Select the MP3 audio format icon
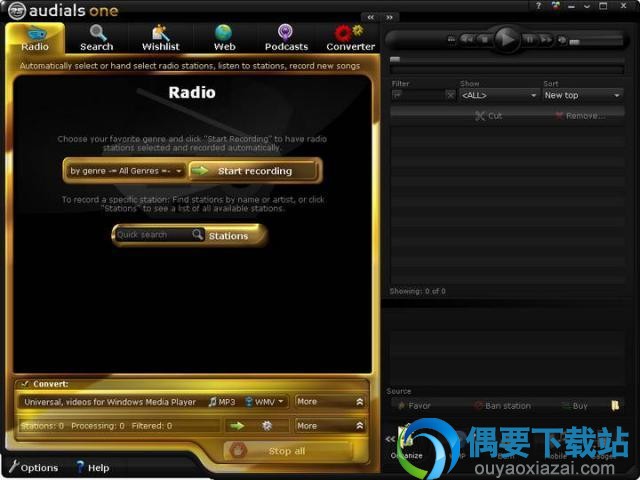 point(222,402)
